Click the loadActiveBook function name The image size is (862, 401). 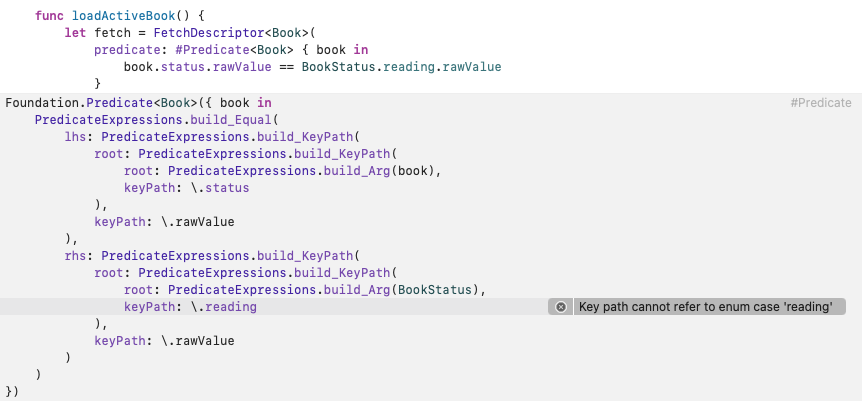tap(126, 16)
